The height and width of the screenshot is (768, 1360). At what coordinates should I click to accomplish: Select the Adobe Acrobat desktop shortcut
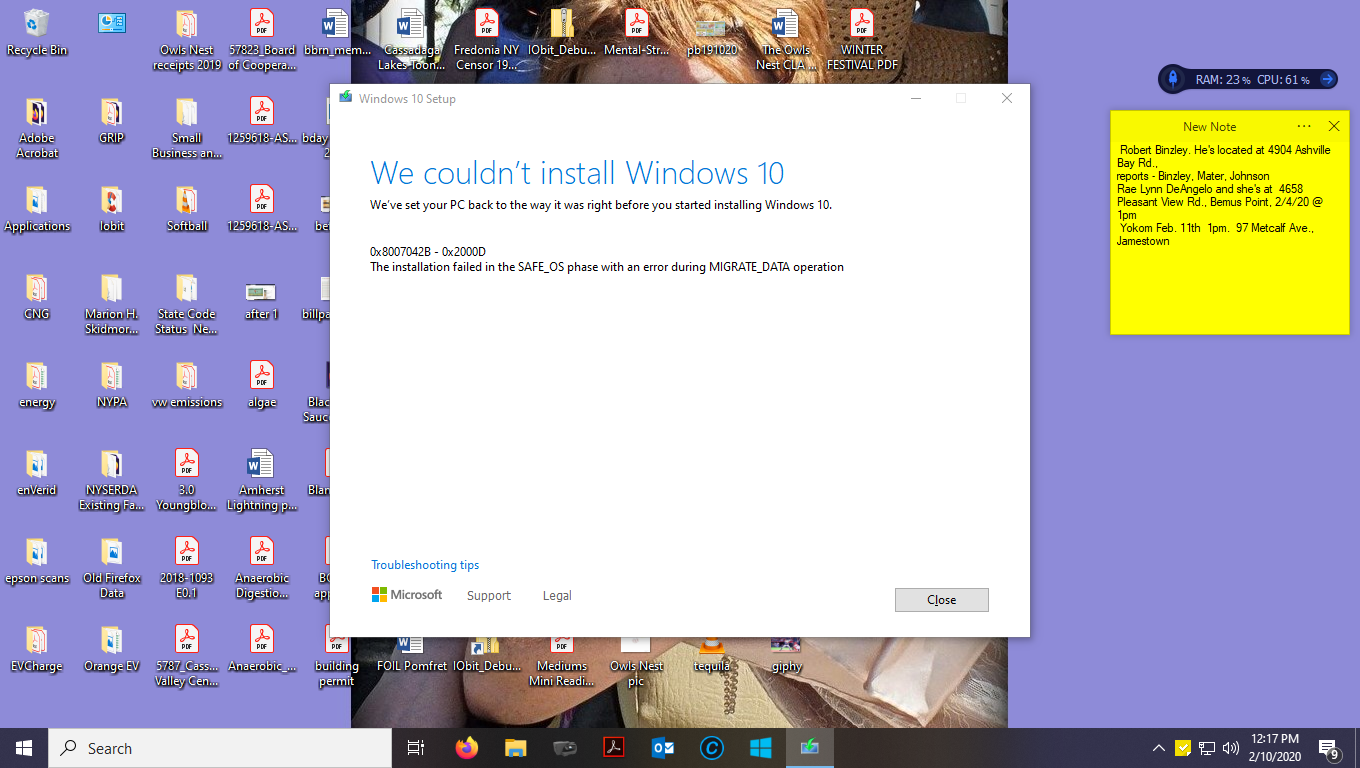coord(37,128)
